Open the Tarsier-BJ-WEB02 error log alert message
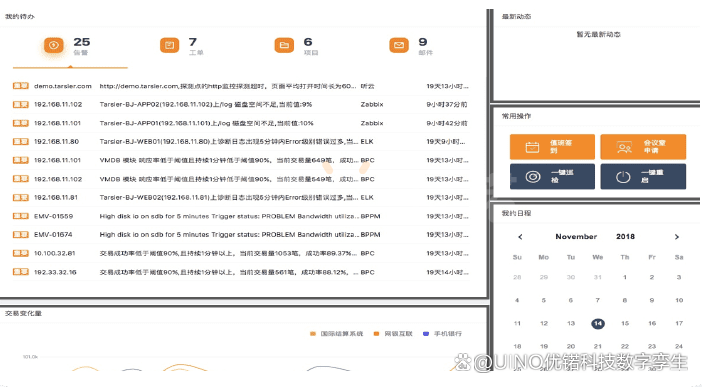 [x=229, y=198]
